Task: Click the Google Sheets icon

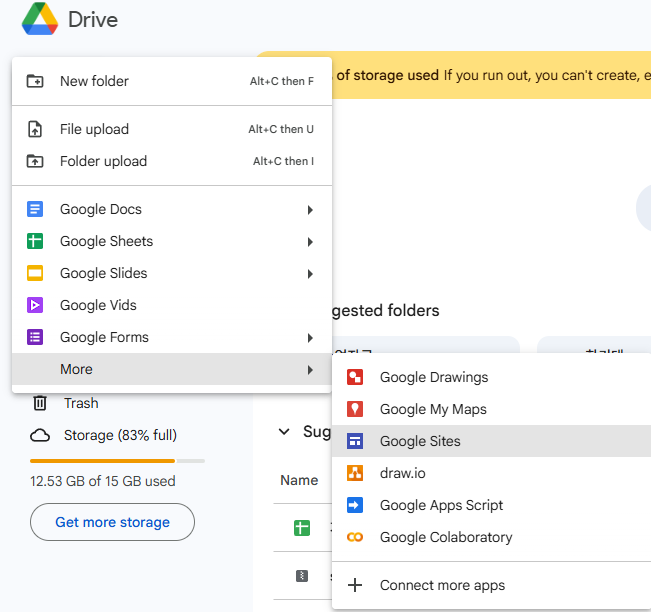Action: coord(35,241)
